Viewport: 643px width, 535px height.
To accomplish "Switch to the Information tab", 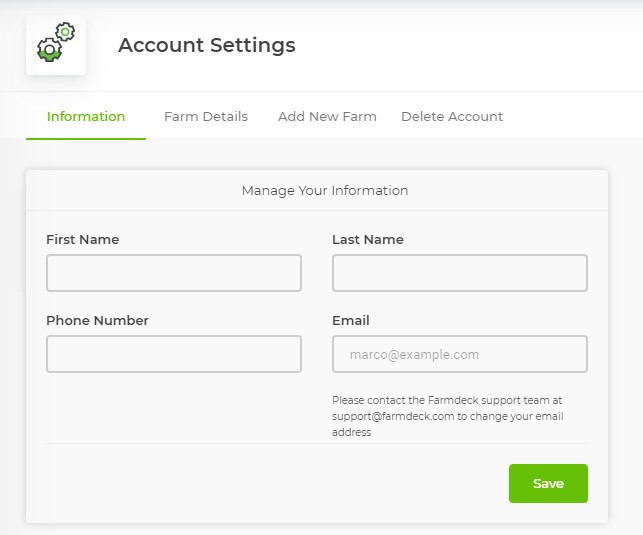I will (x=86, y=116).
